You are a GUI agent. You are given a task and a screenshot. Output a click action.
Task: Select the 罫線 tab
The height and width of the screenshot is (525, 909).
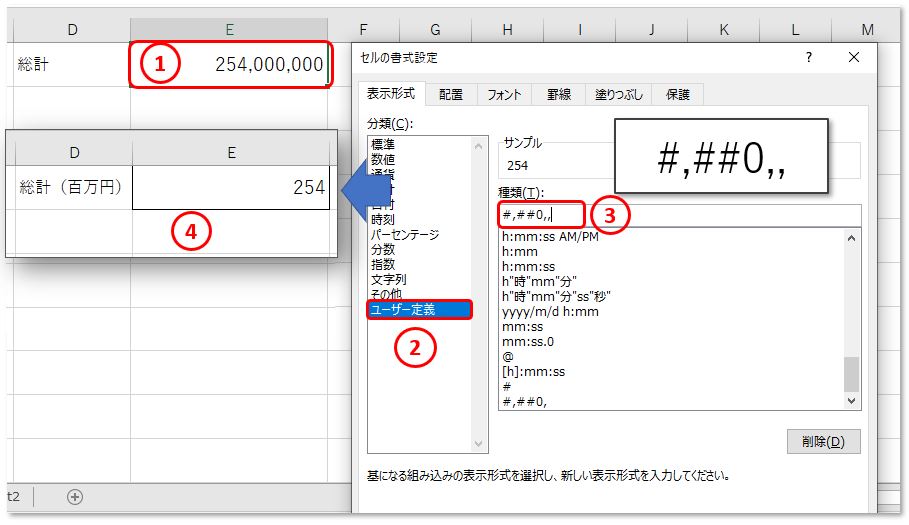[x=558, y=95]
